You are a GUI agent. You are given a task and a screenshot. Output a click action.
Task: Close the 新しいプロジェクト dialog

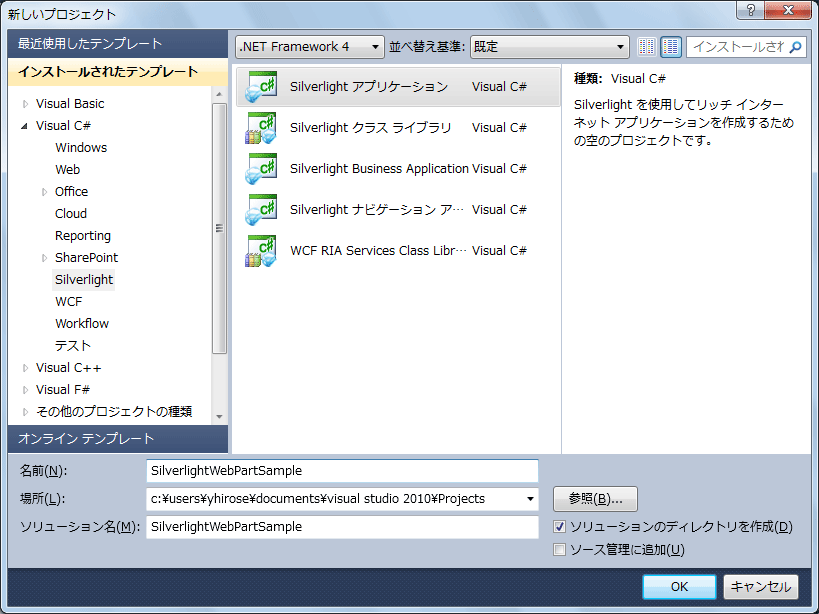(x=788, y=10)
